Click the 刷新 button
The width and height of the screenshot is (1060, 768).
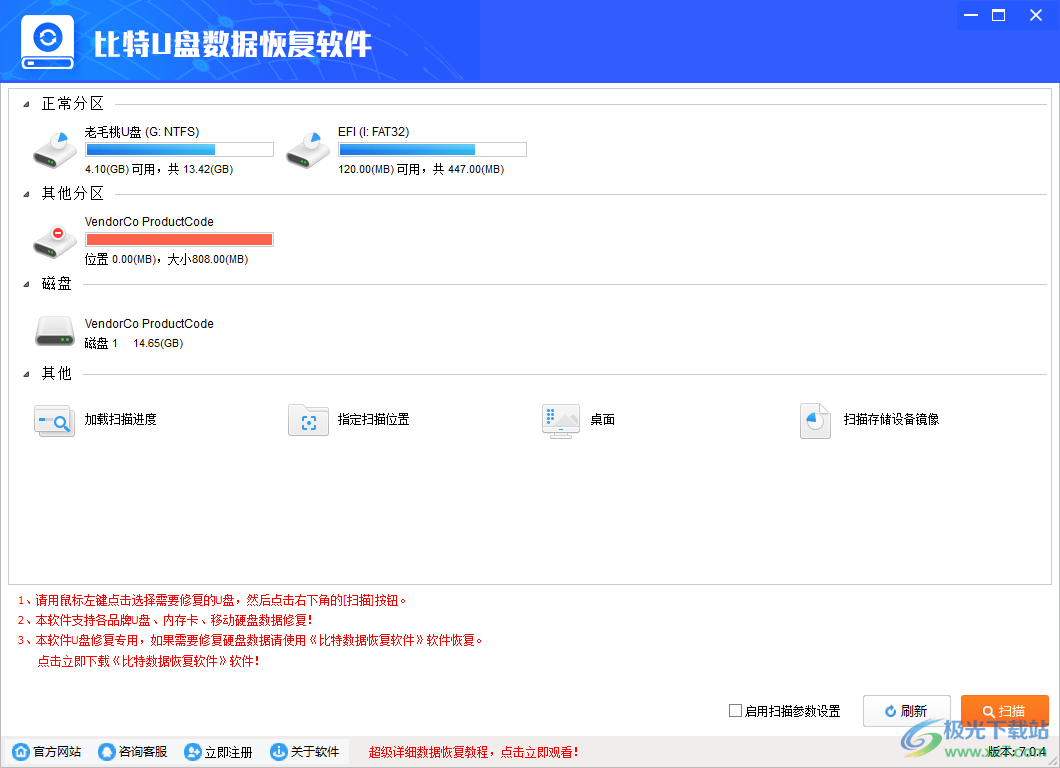pos(907,711)
